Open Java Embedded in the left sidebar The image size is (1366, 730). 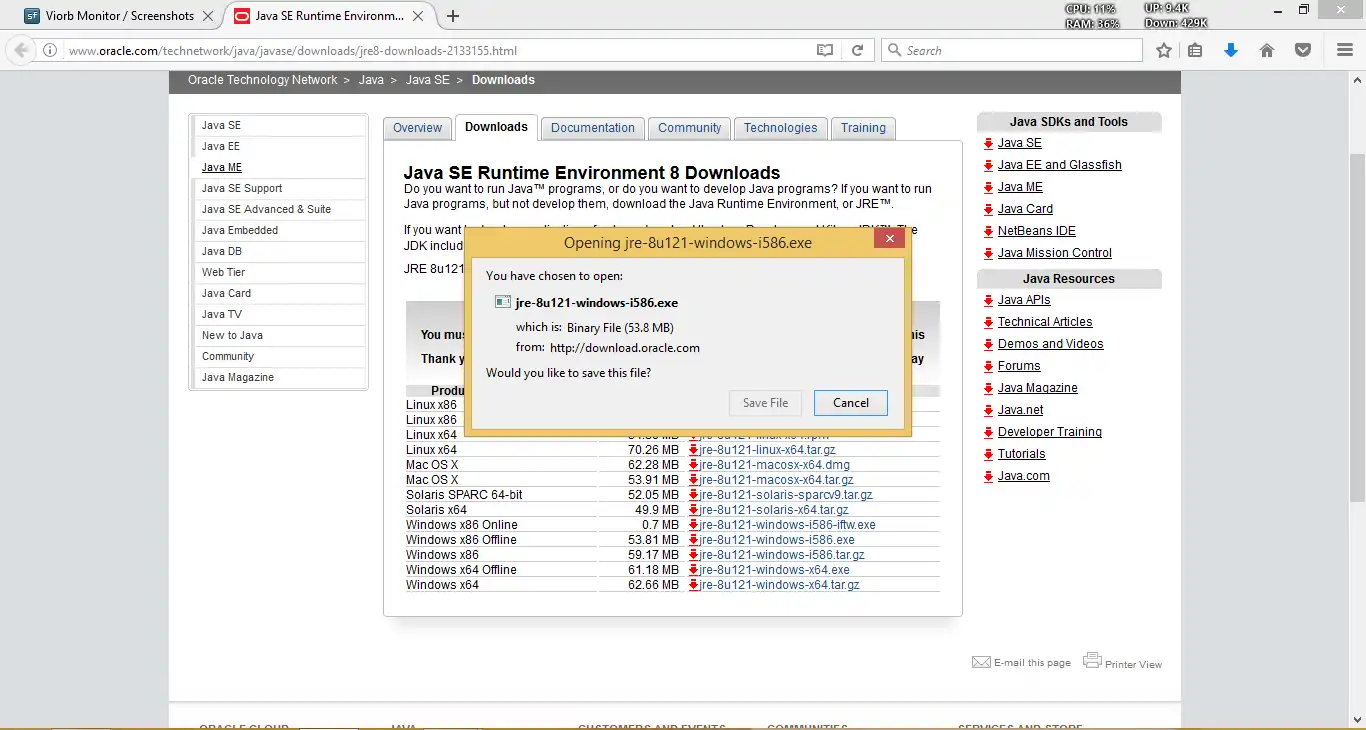240,230
